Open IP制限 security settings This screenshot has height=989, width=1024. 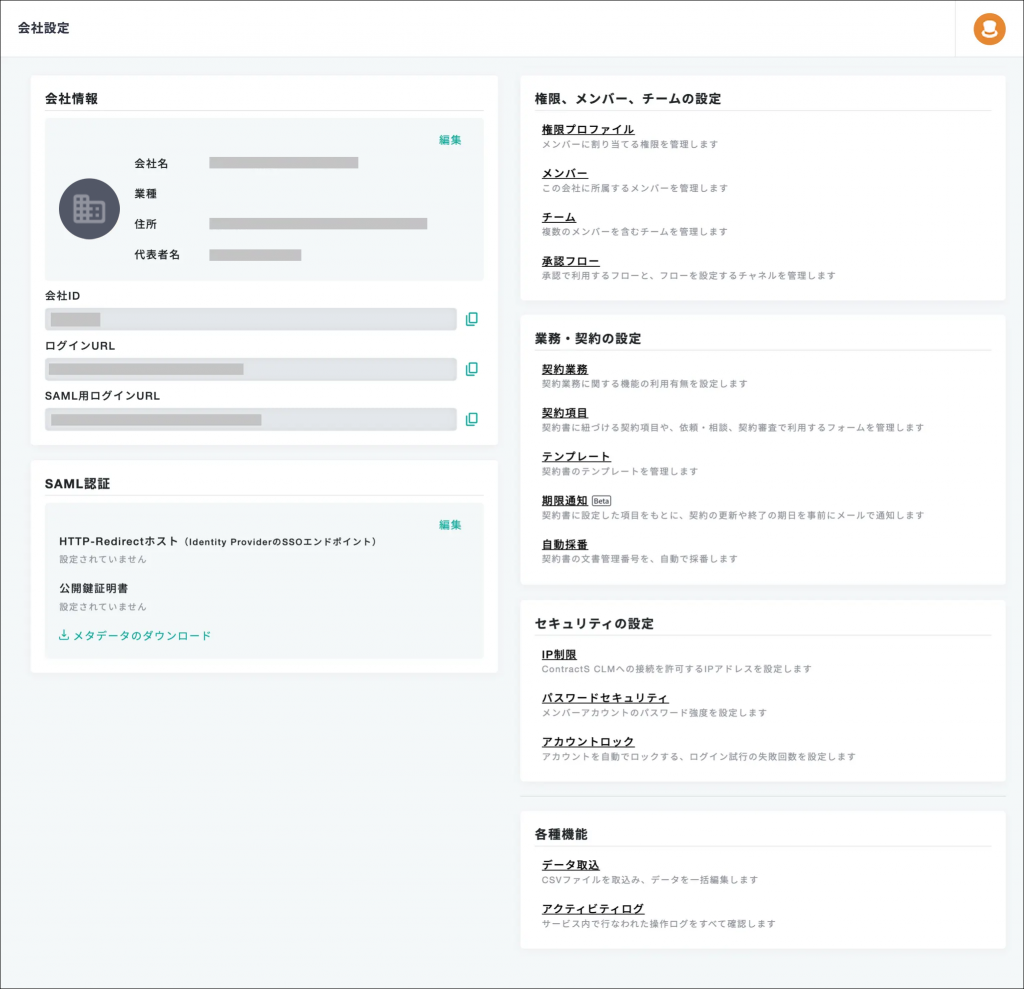[558, 654]
